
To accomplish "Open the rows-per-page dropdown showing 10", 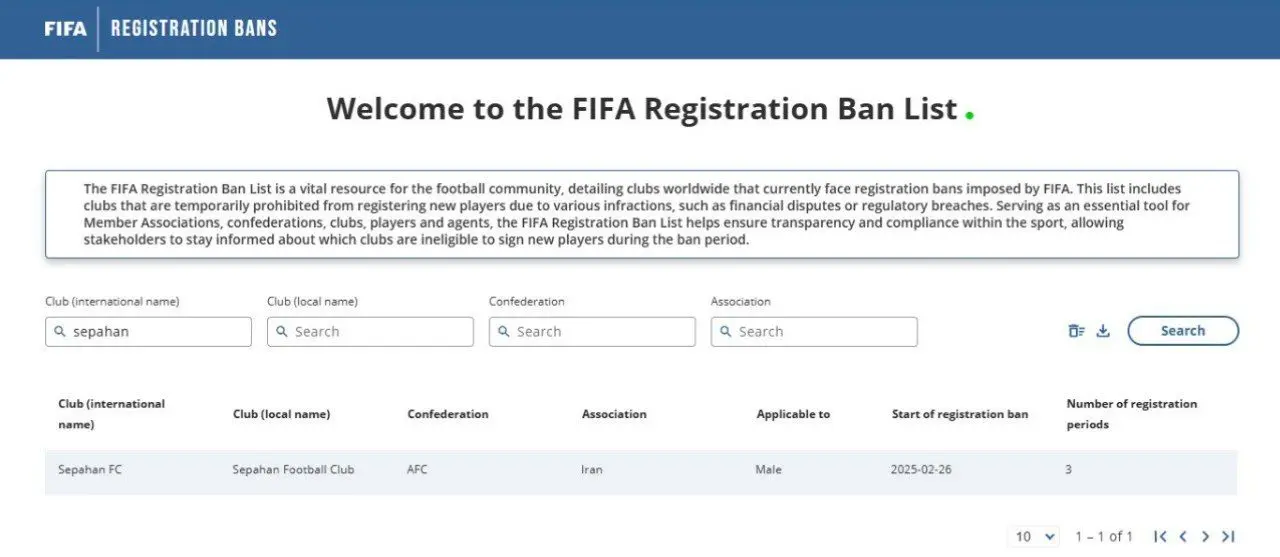I will pyautogui.click(x=1035, y=537).
